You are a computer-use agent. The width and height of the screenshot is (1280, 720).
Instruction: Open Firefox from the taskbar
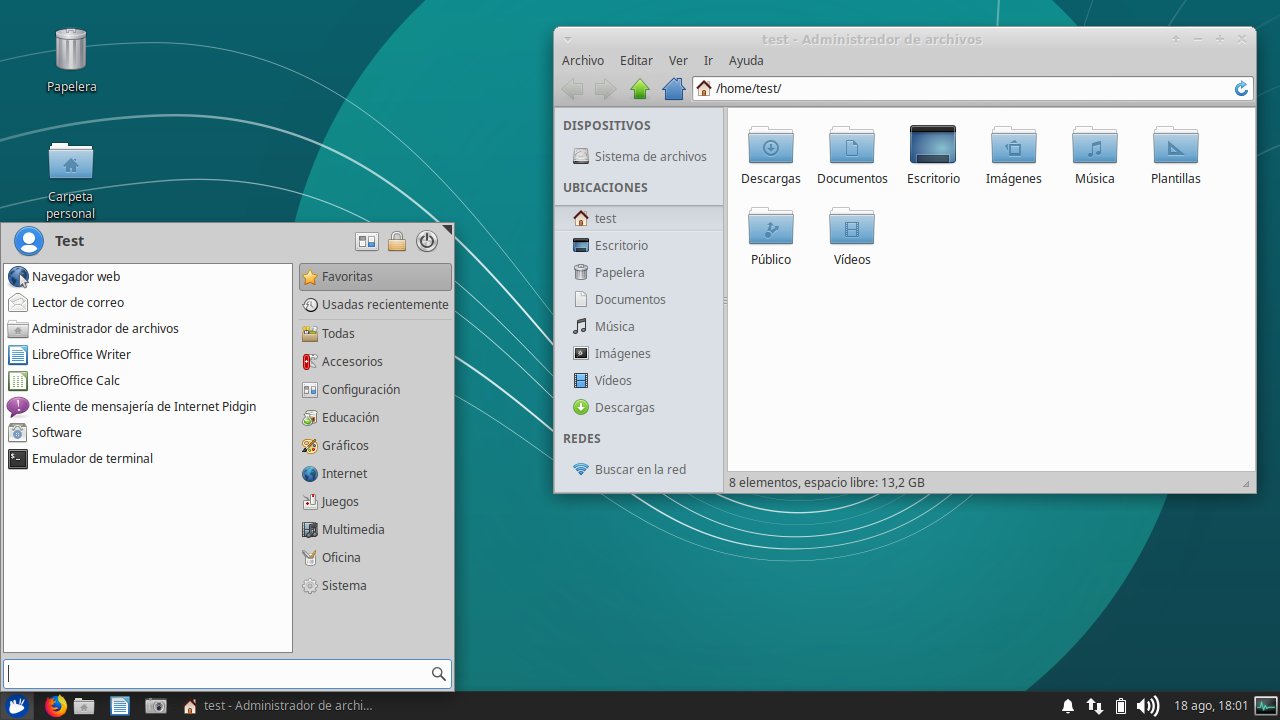[x=56, y=706]
